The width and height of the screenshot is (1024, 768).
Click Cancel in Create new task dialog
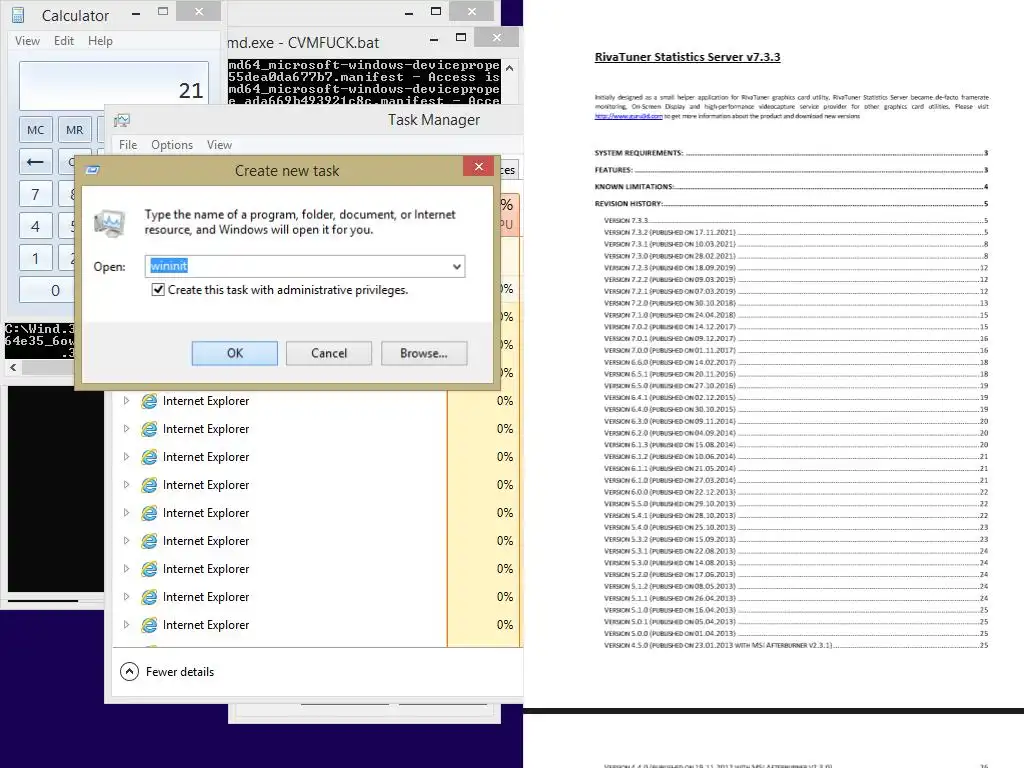point(328,353)
